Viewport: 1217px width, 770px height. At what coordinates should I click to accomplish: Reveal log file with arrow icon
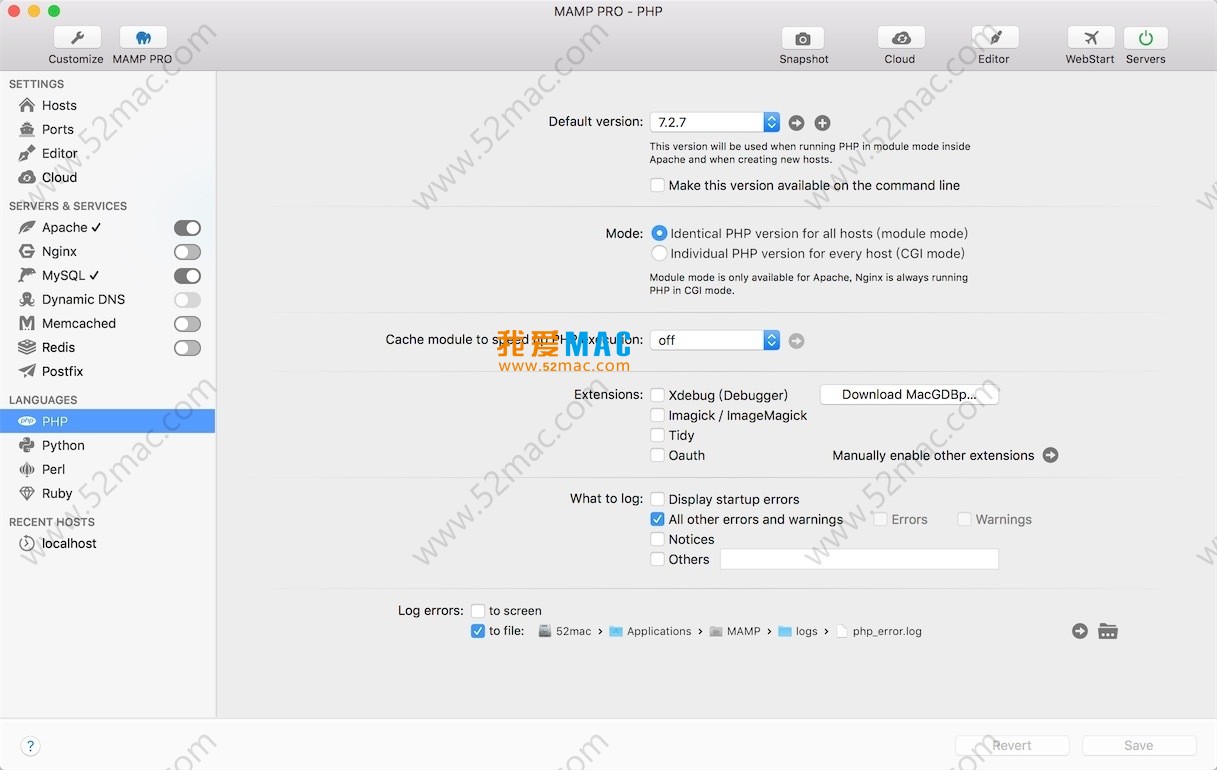[1080, 631]
